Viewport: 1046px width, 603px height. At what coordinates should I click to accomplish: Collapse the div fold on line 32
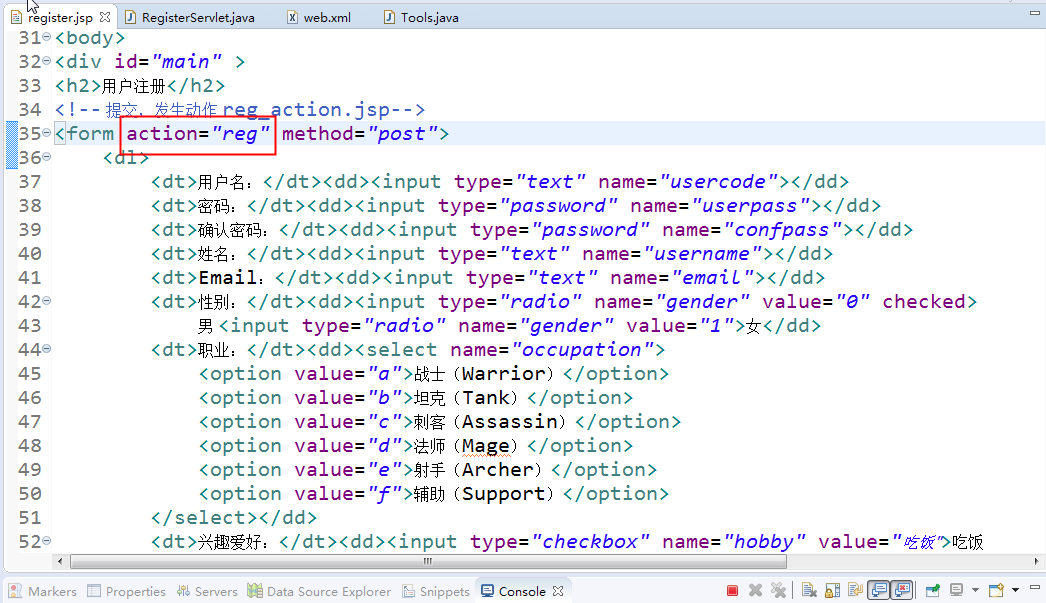pos(47,61)
